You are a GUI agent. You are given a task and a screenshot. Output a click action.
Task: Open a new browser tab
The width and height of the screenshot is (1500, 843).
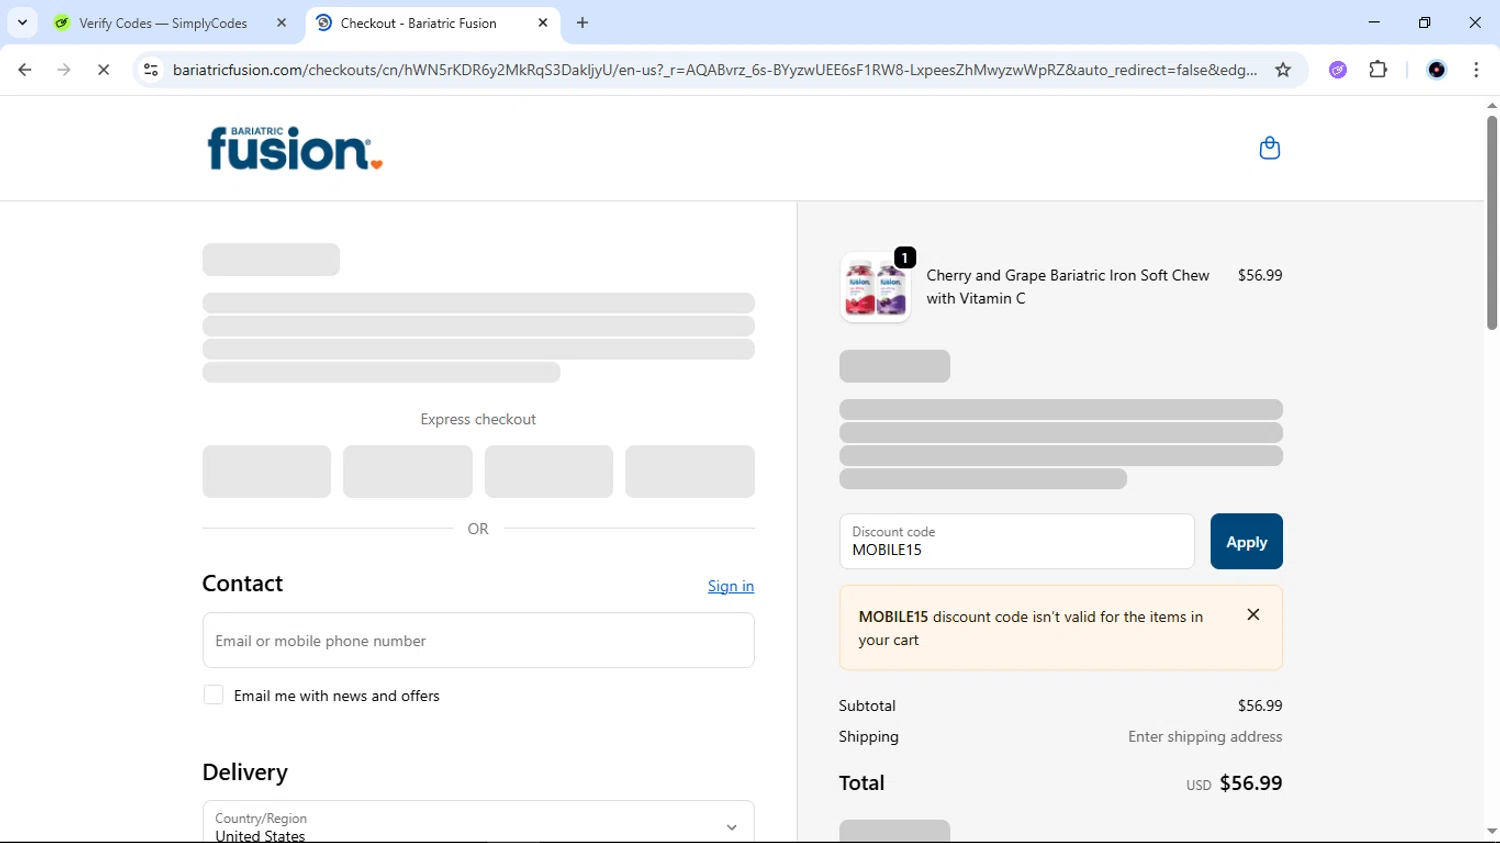click(x=583, y=23)
